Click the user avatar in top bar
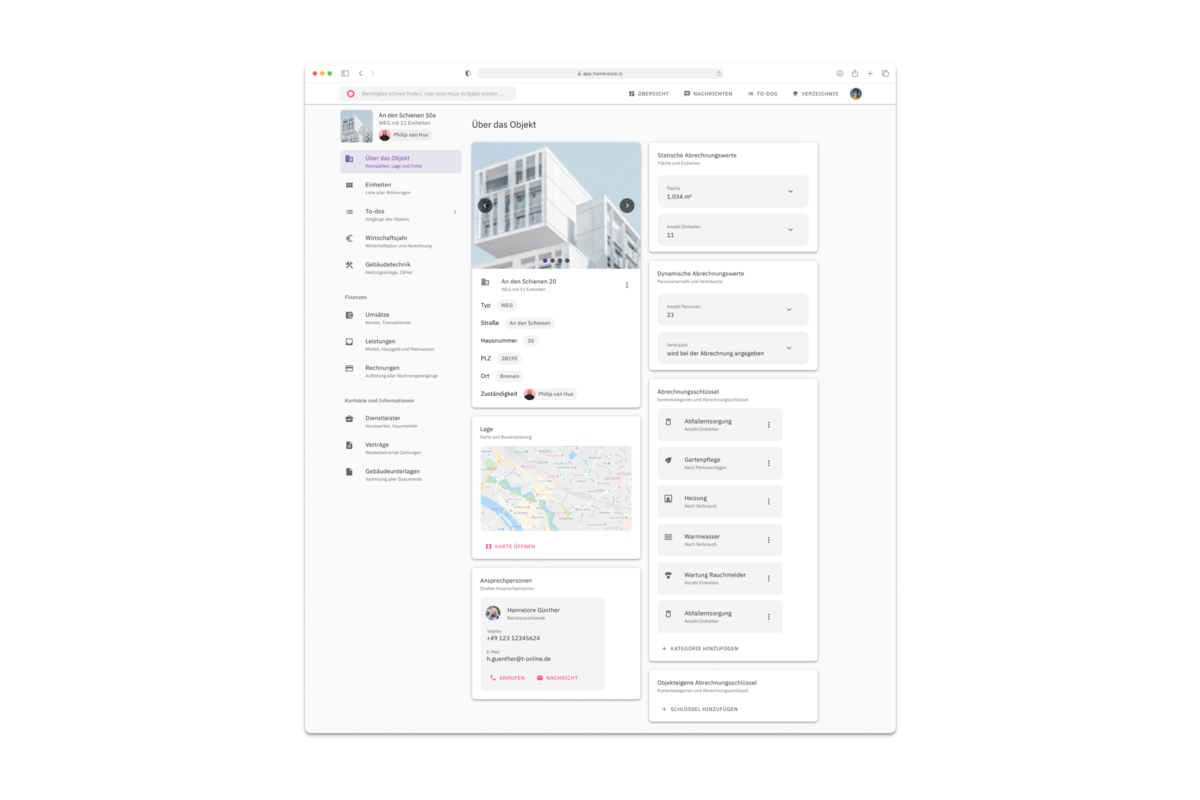1200x800 pixels. [856, 93]
